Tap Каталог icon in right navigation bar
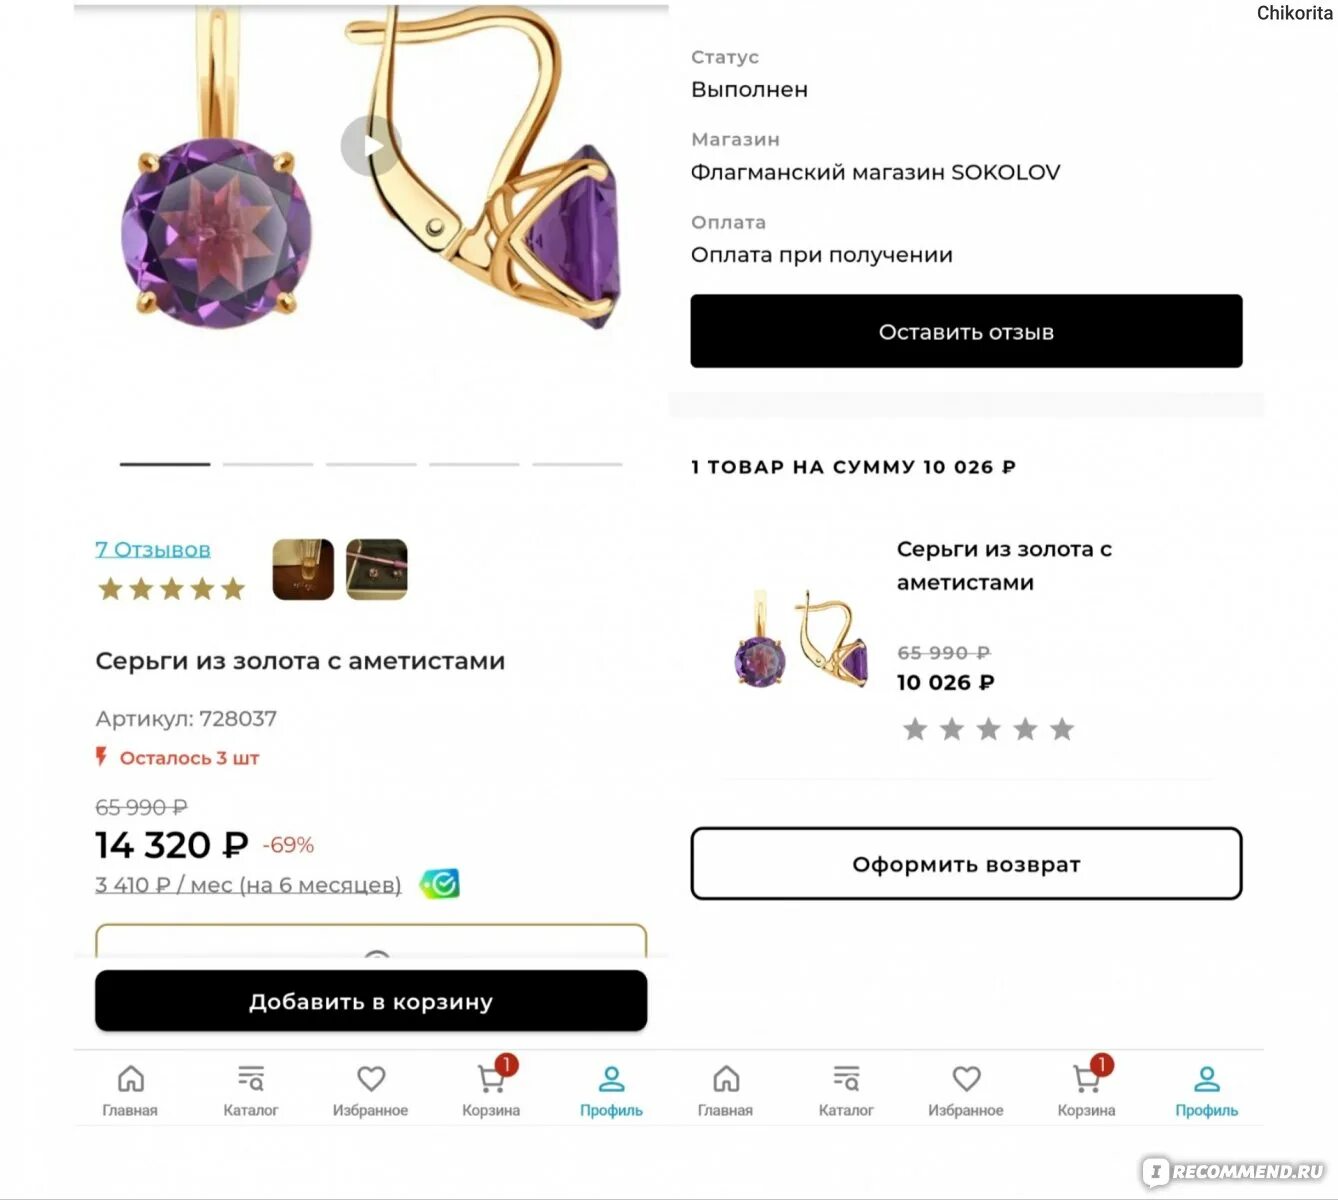The height and width of the screenshot is (1200, 1338). pos(846,1080)
